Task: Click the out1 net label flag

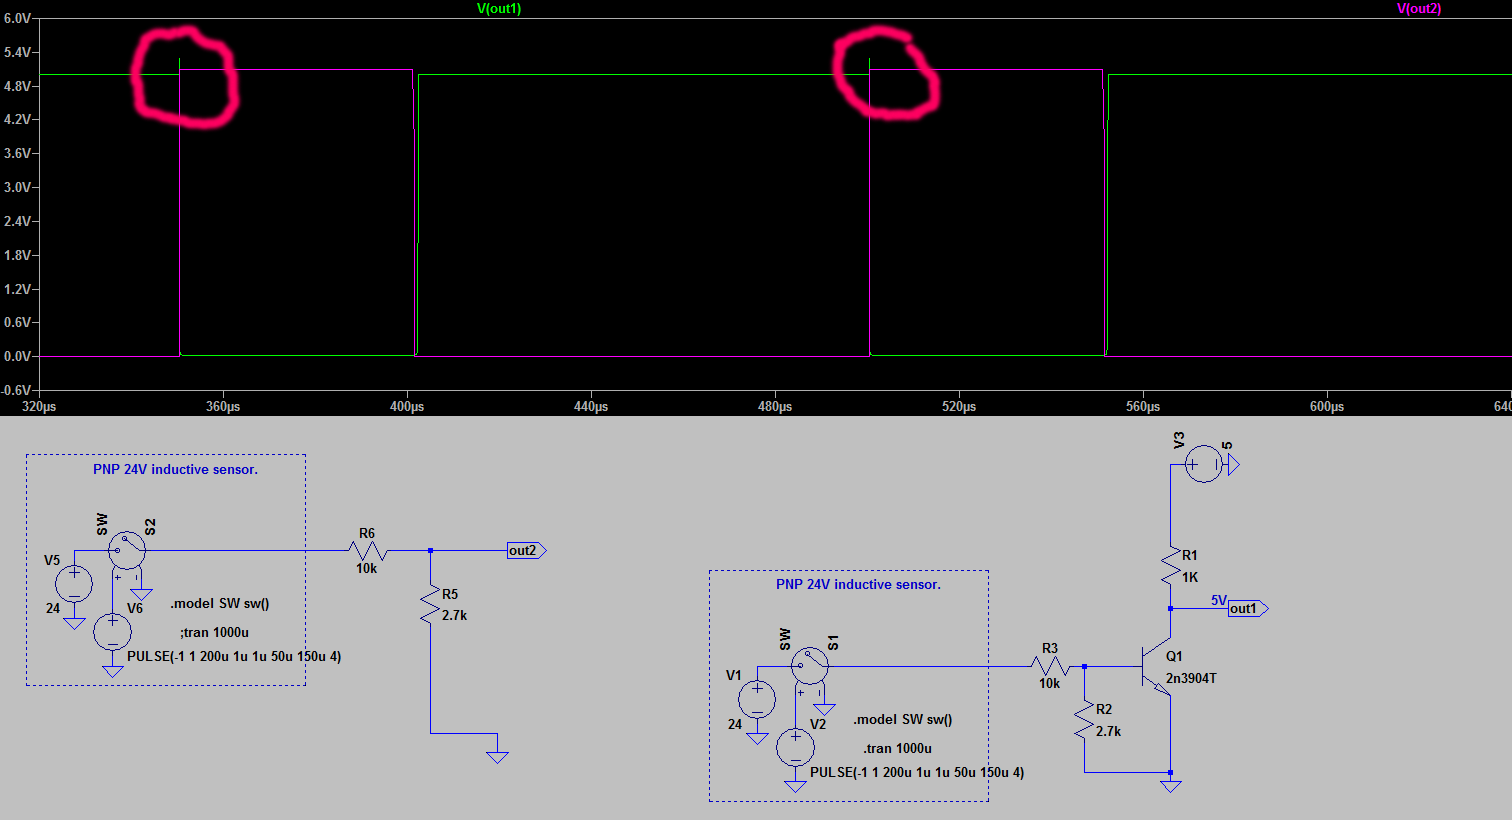Action: [x=1248, y=608]
